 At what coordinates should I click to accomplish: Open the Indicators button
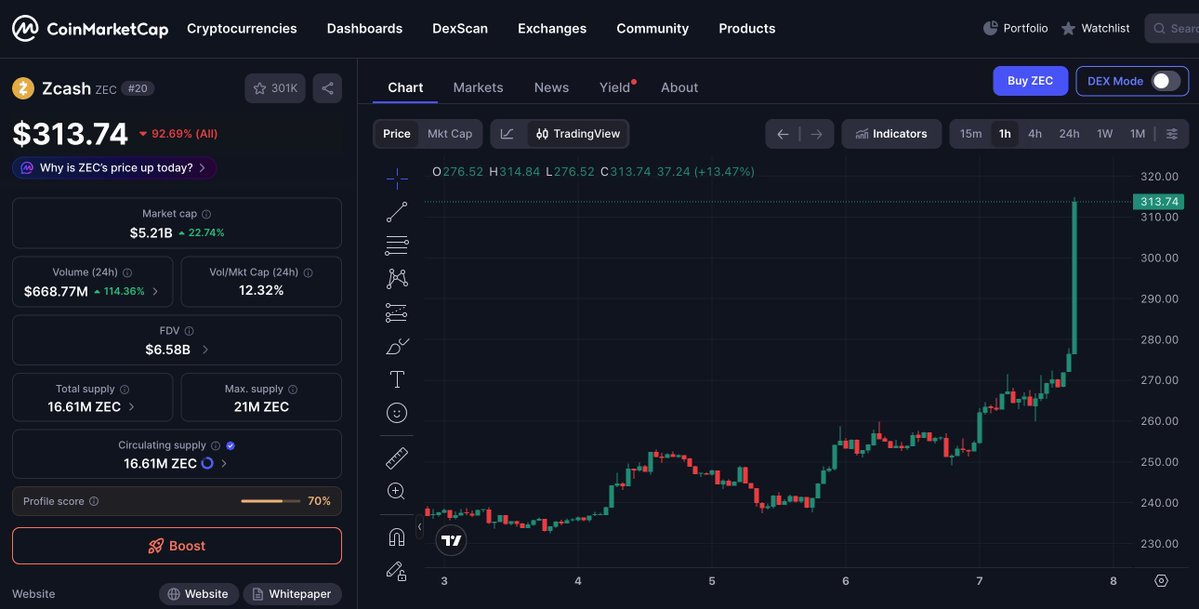[891, 134]
